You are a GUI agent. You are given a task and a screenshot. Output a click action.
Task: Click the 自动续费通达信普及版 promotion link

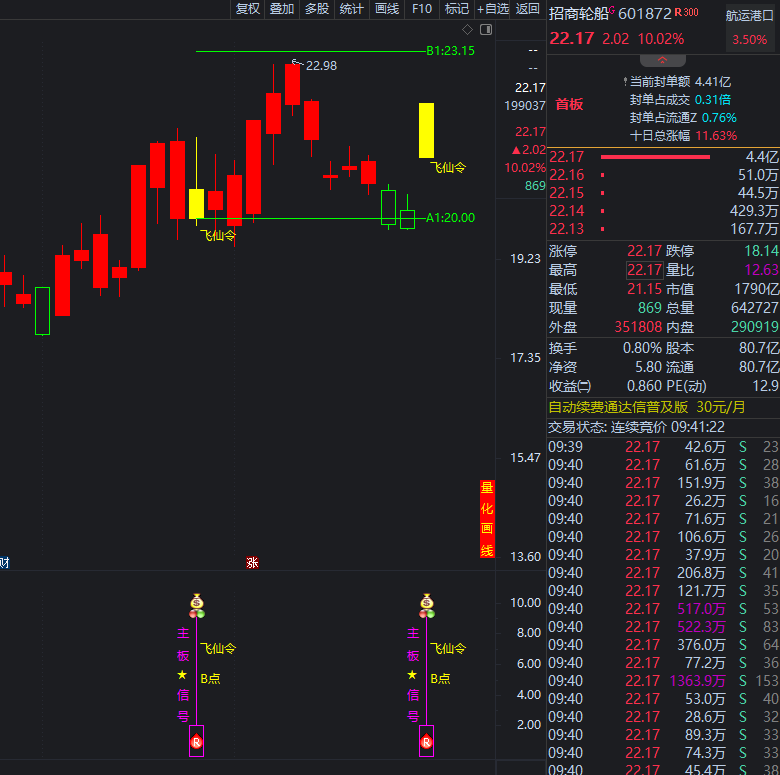(x=647, y=407)
